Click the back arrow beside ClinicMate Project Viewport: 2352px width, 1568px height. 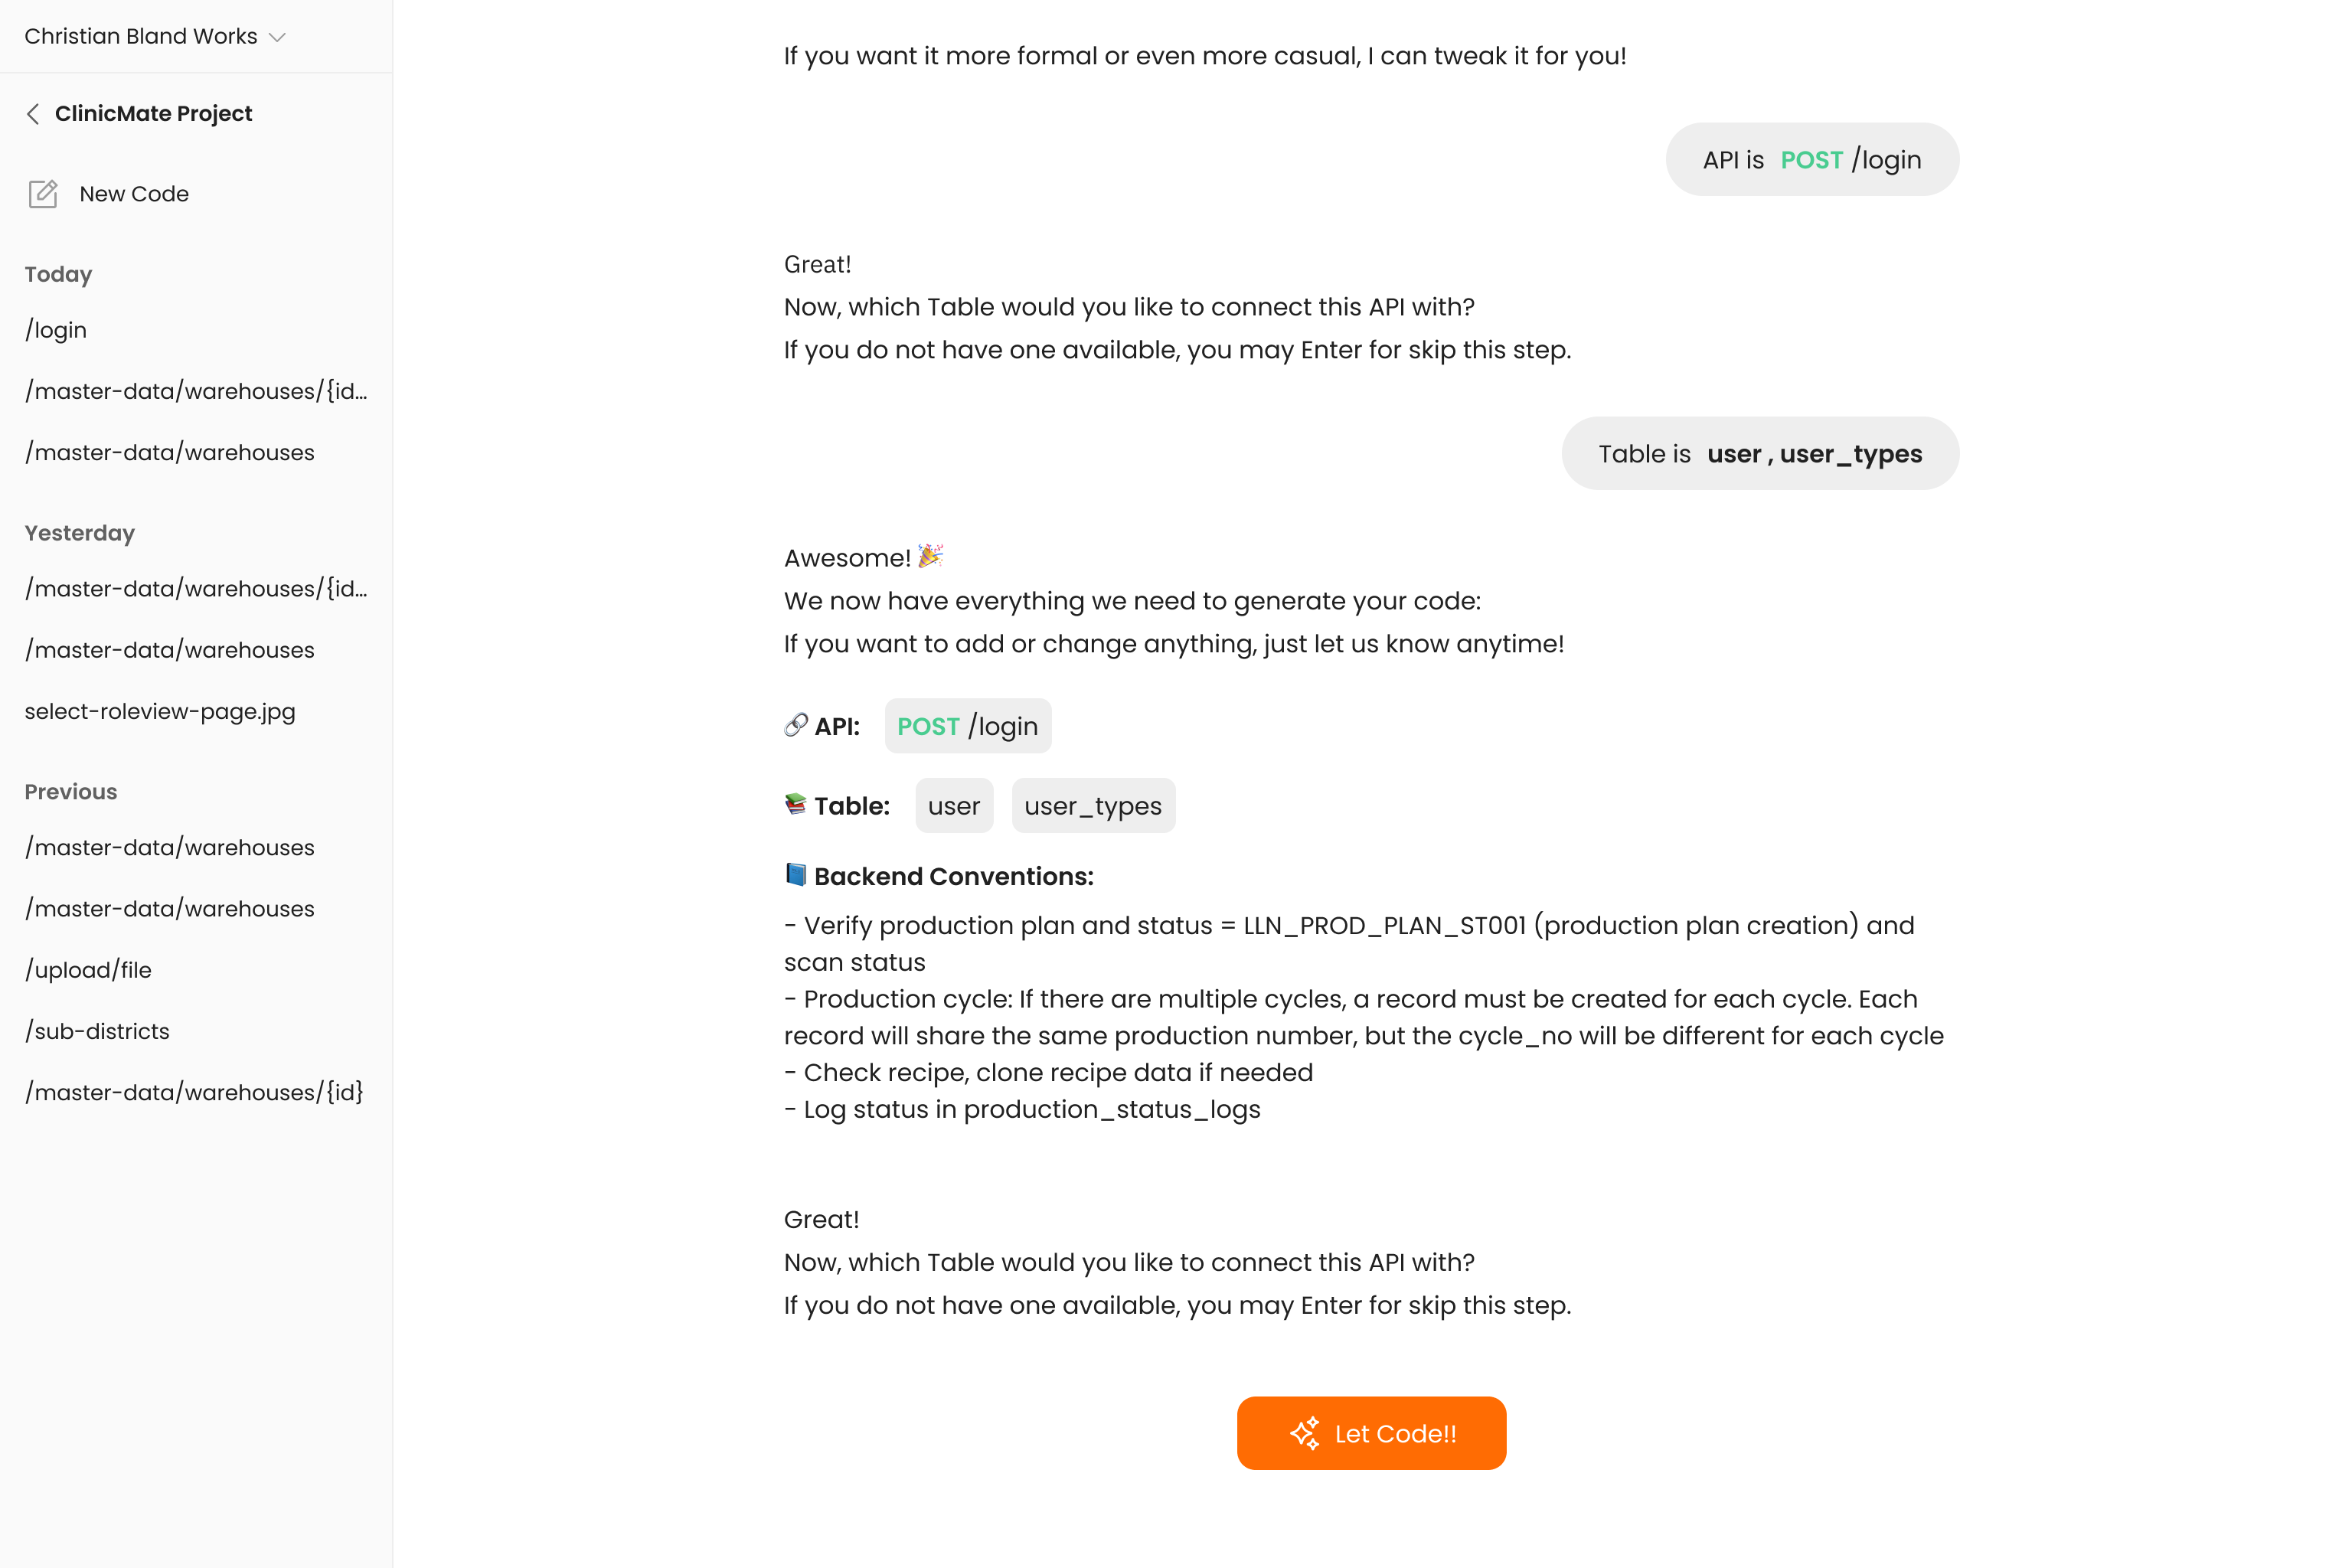coord(33,114)
